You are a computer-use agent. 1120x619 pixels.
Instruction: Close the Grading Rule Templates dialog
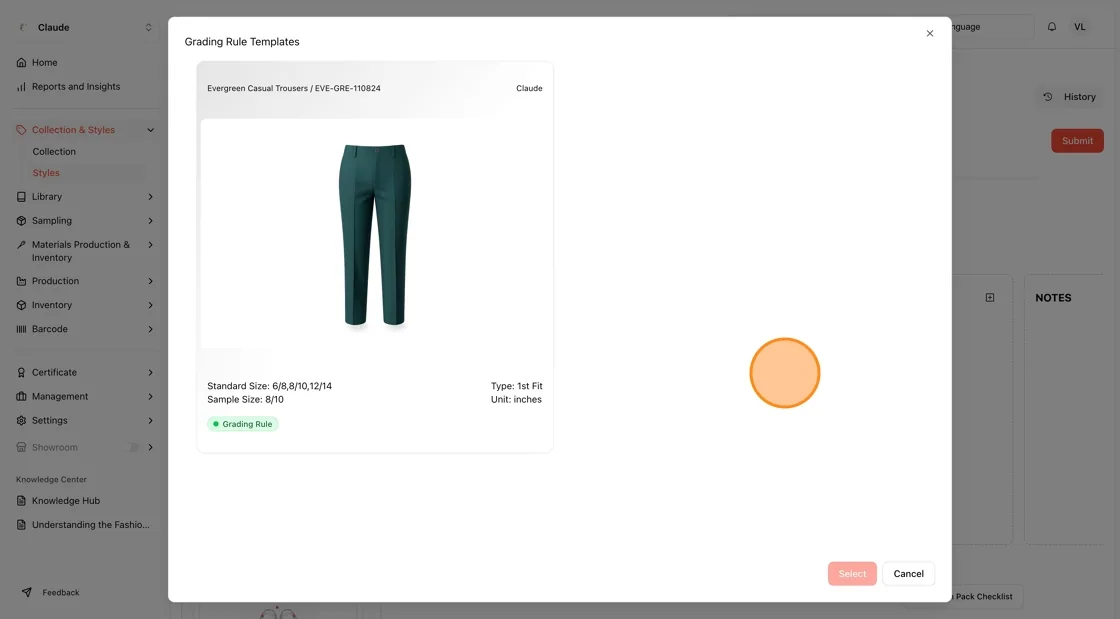pos(929,34)
